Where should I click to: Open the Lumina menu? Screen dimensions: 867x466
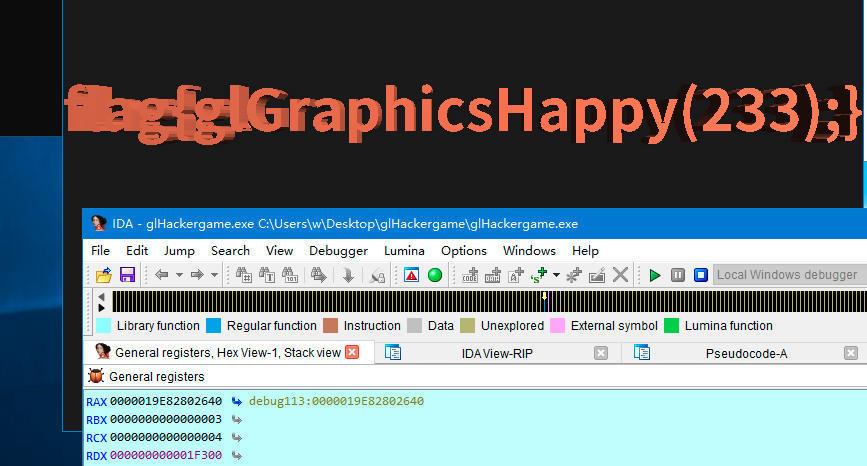coord(404,251)
